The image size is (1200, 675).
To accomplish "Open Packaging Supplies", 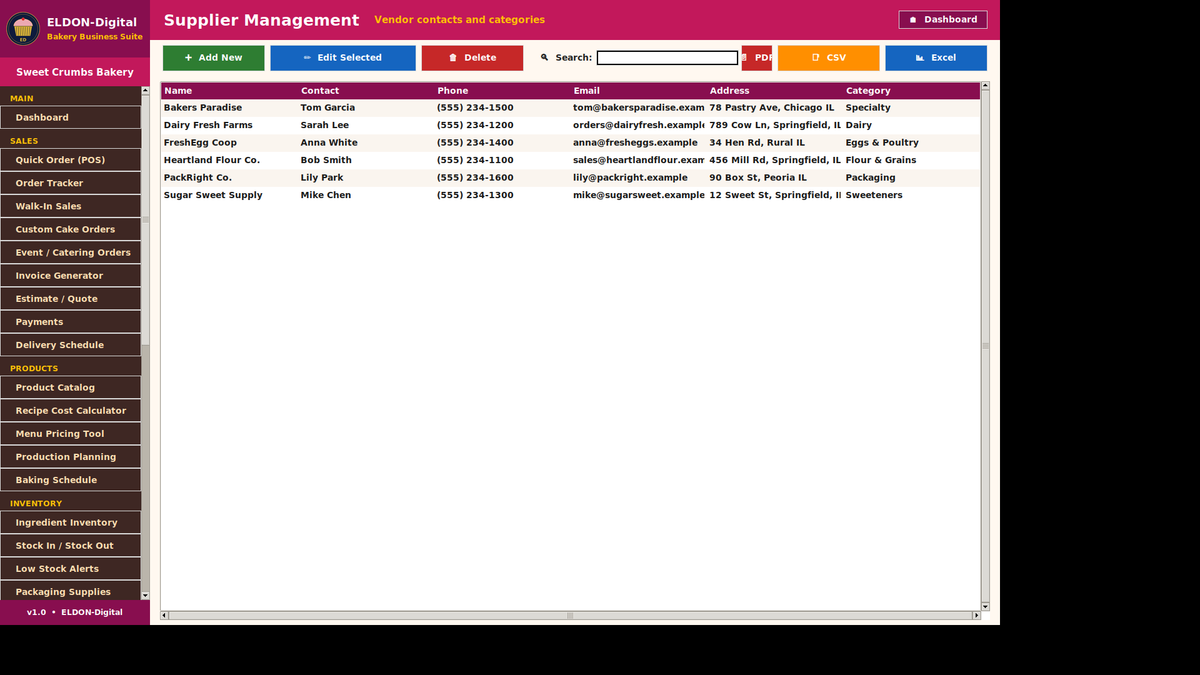I will (x=70, y=592).
